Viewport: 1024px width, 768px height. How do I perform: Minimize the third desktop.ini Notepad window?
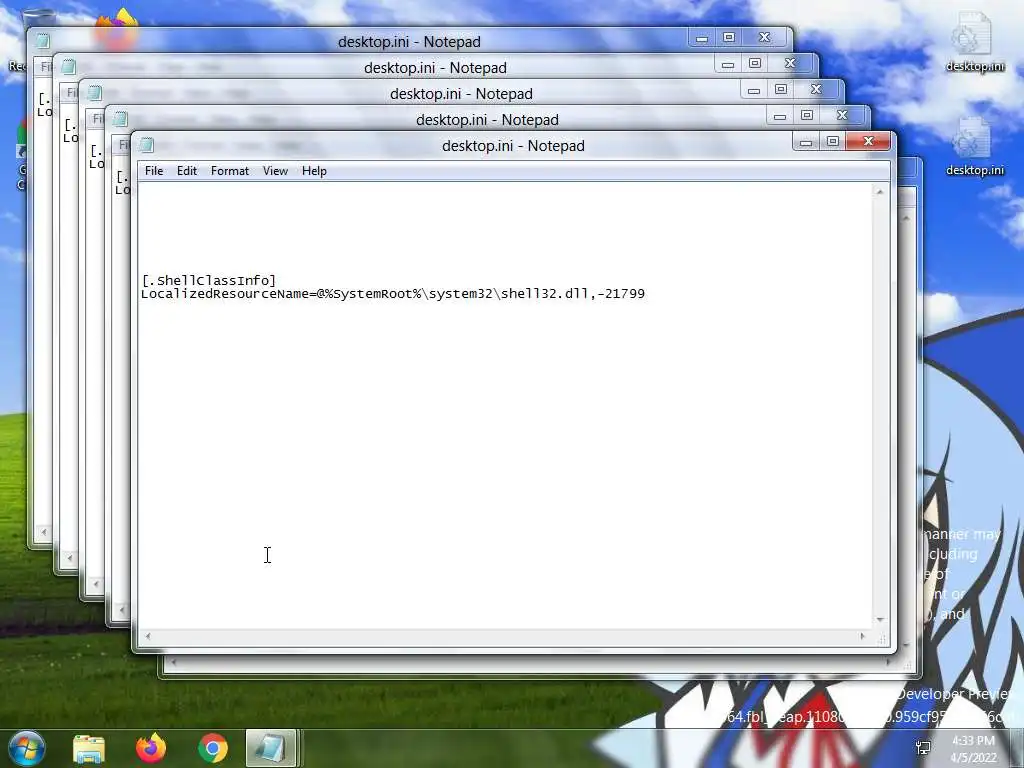tap(754, 90)
